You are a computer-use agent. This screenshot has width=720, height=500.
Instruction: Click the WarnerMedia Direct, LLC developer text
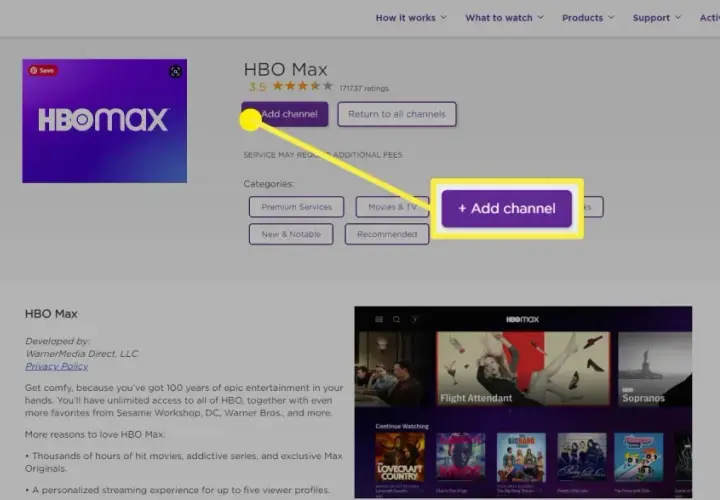tap(81, 354)
